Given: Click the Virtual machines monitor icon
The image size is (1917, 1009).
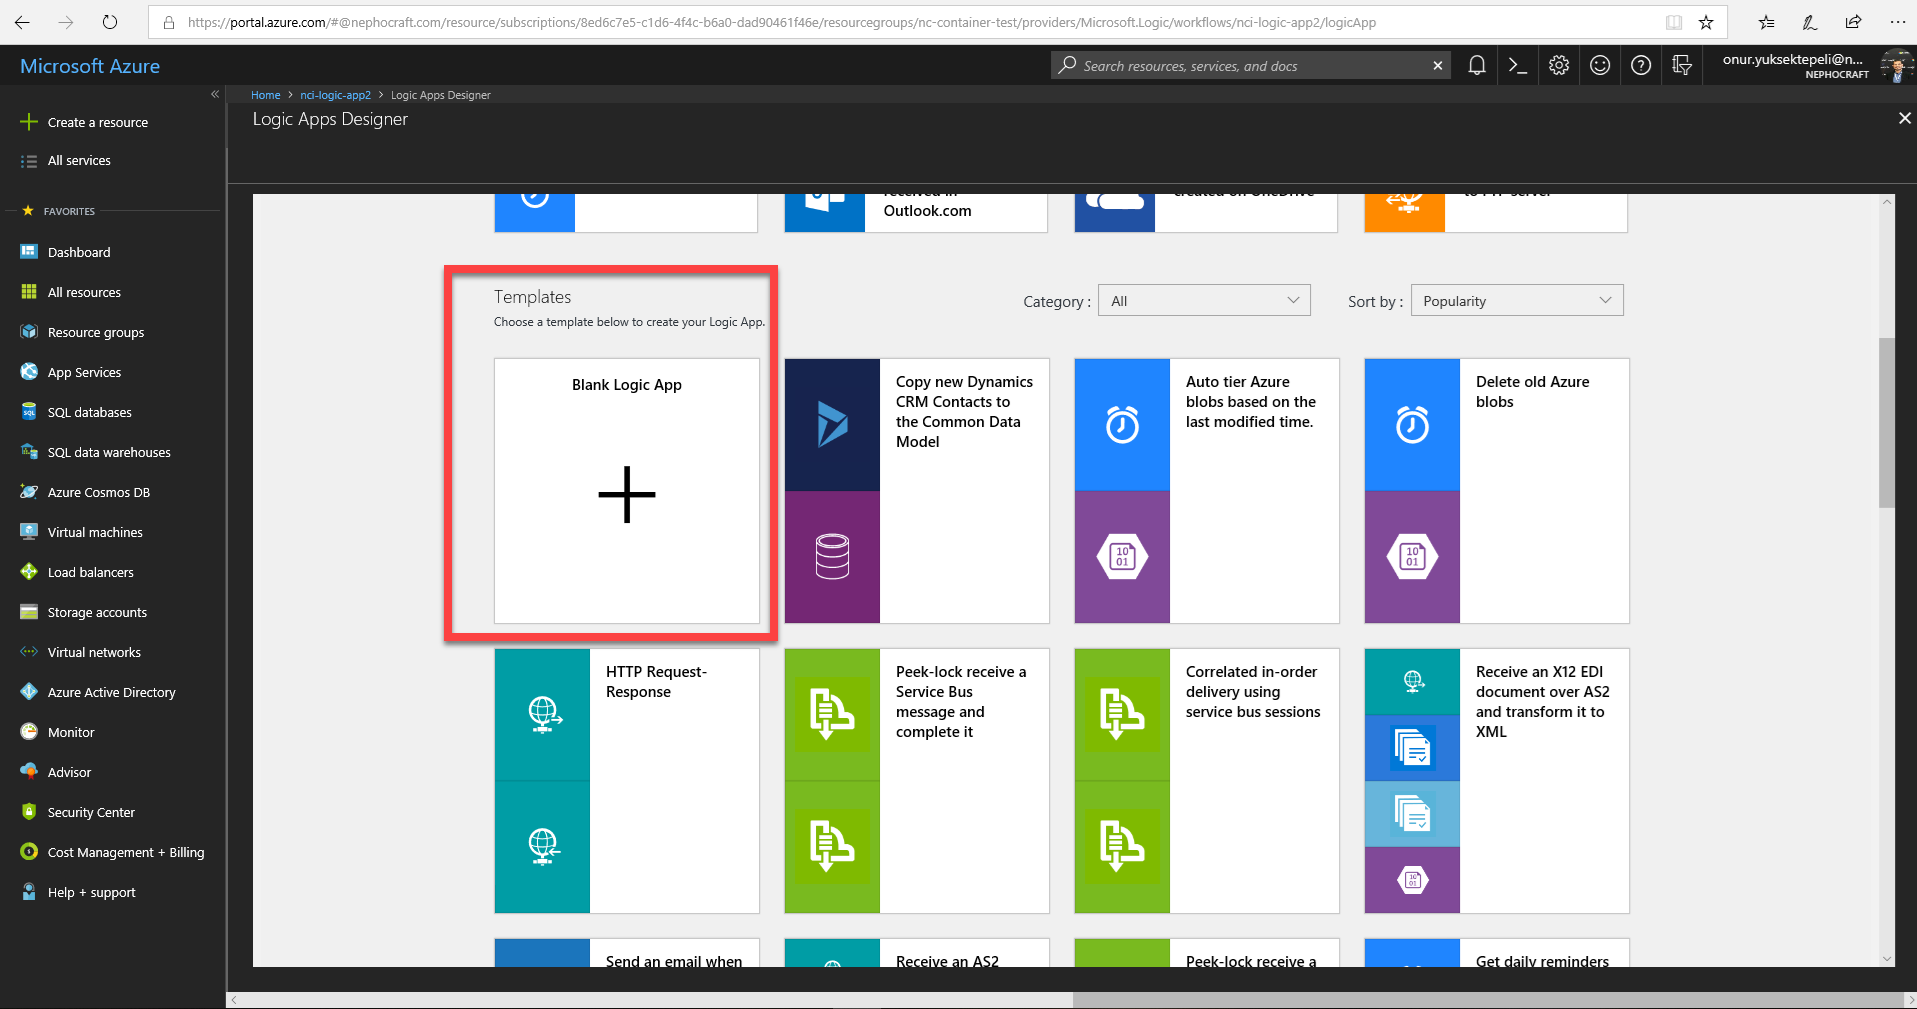Looking at the screenshot, I should (x=29, y=532).
